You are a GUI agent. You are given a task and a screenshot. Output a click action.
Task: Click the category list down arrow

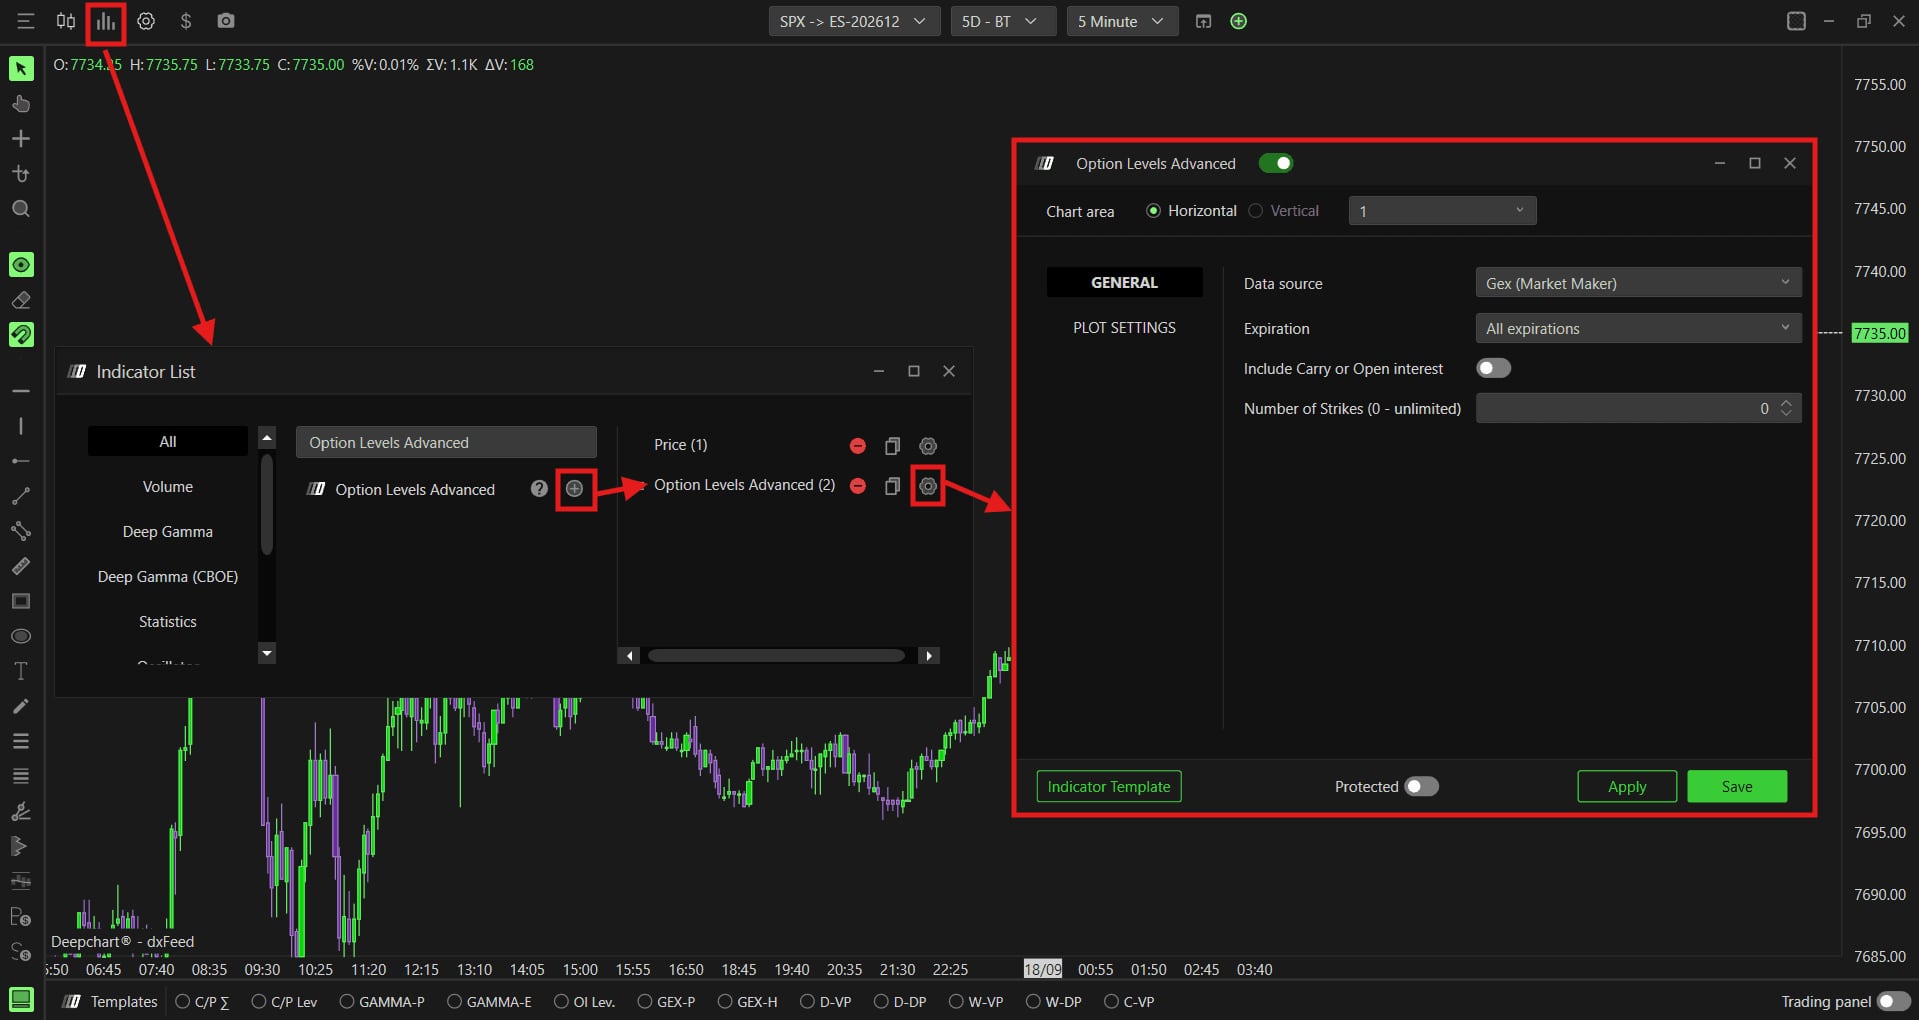(267, 653)
